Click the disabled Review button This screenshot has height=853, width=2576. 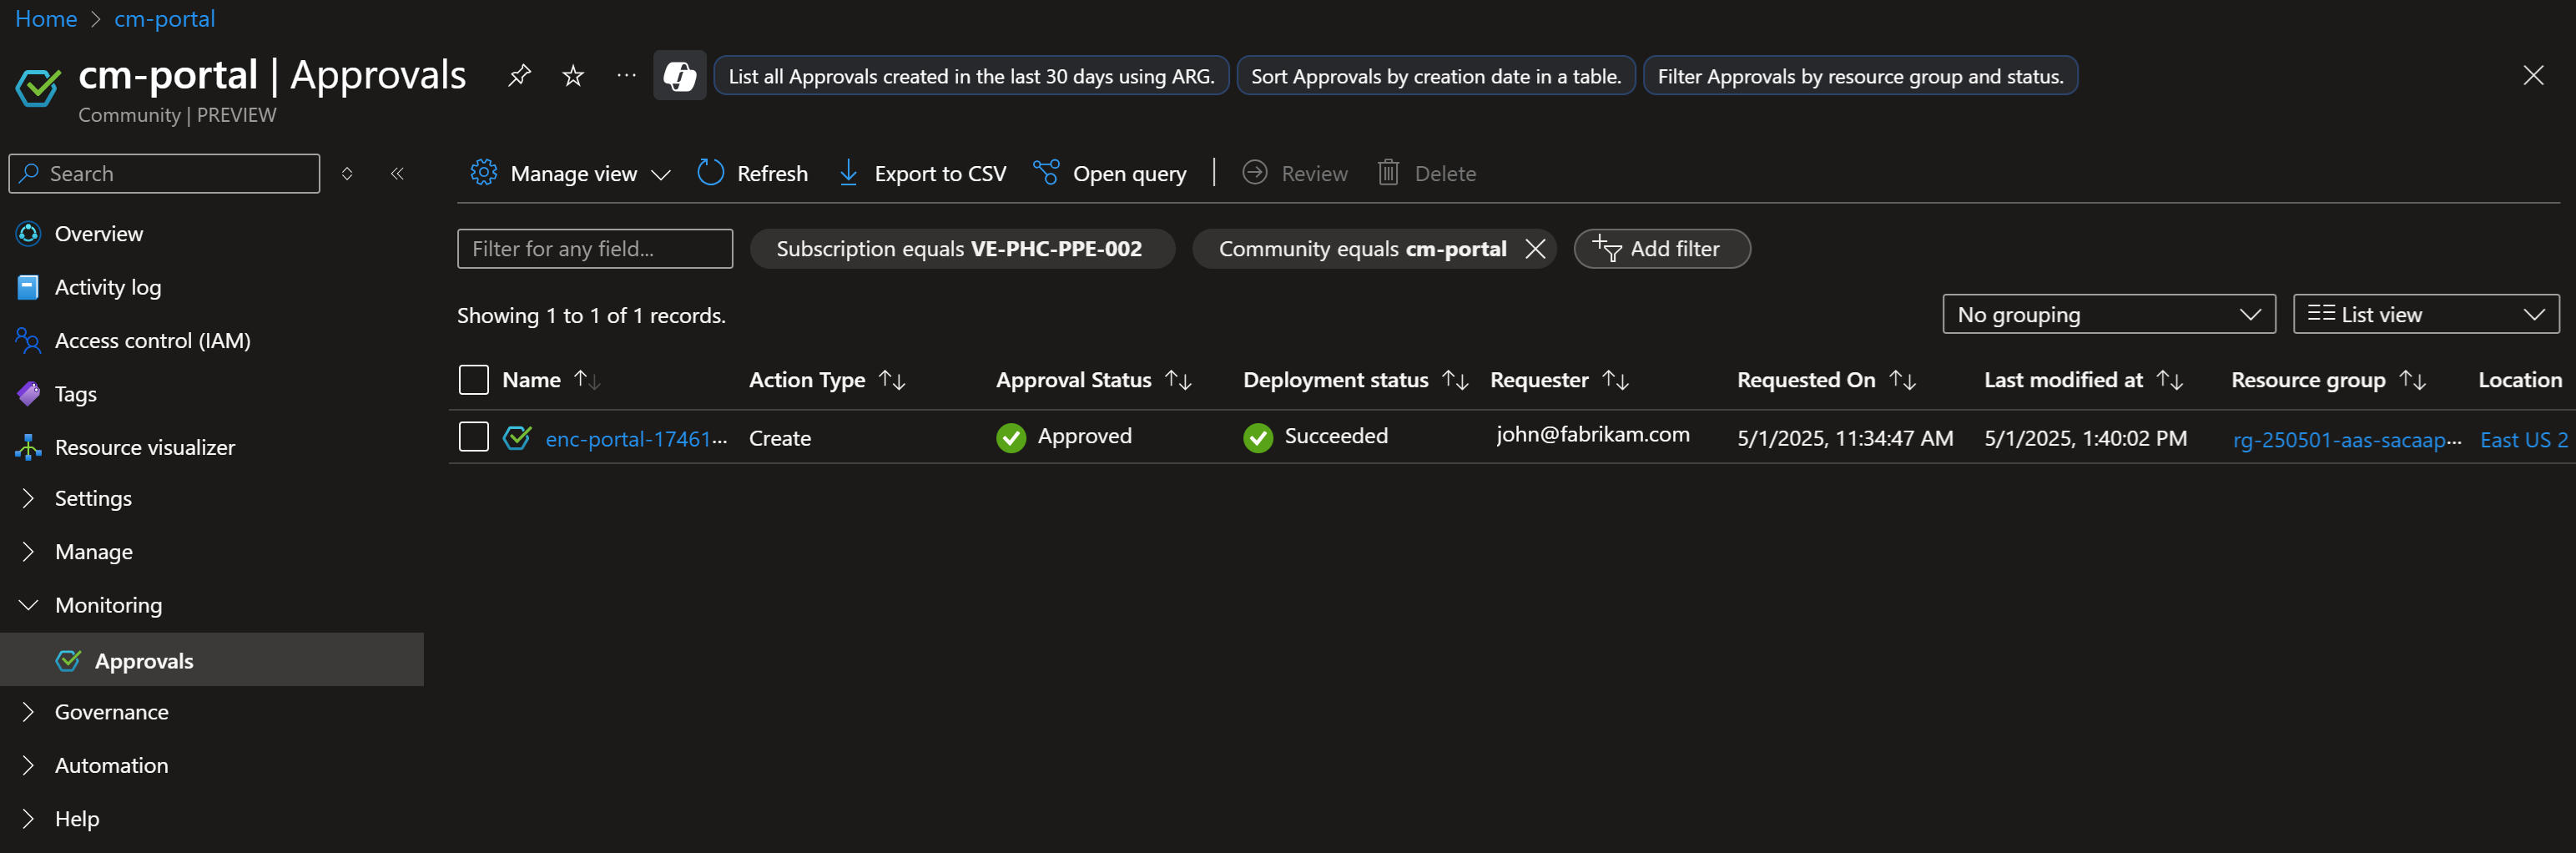pyautogui.click(x=1295, y=173)
